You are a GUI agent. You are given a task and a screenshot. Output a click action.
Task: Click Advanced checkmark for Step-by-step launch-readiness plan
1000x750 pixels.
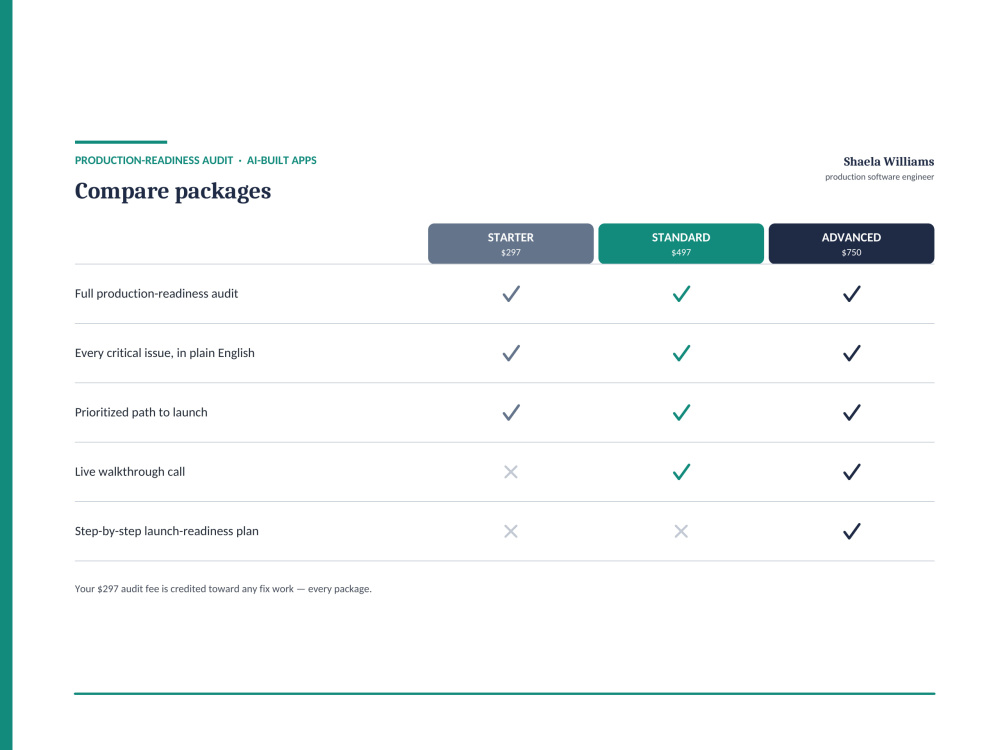point(851,531)
